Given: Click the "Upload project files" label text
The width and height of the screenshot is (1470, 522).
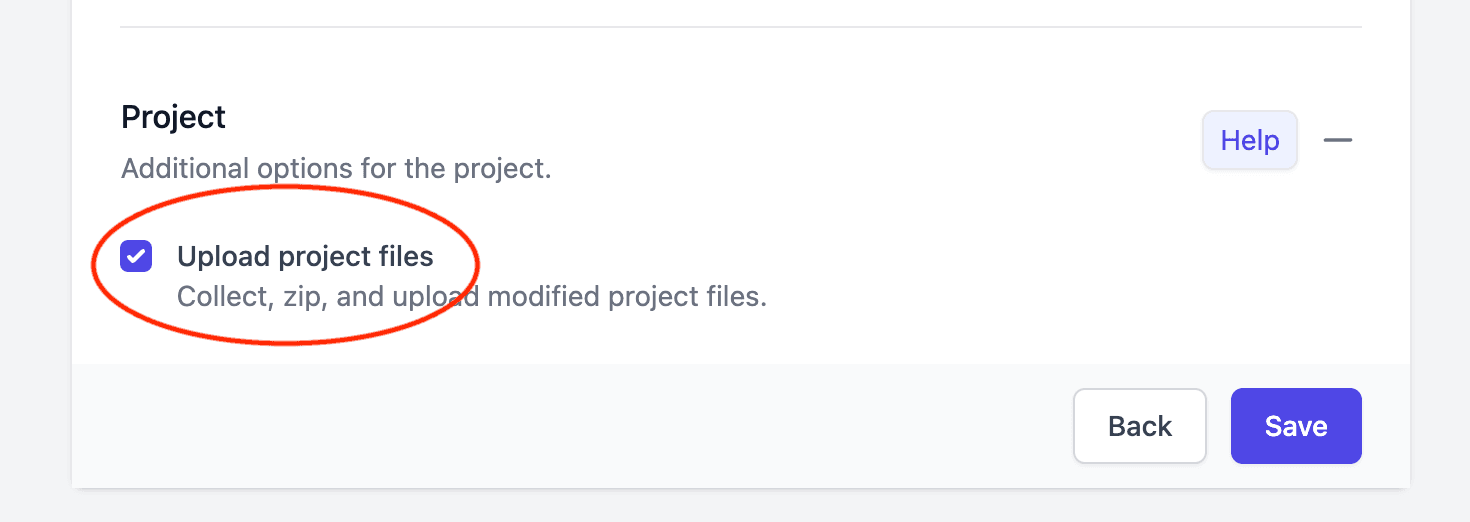Looking at the screenshot, I should pyautogui.click(x=305, y=257).
